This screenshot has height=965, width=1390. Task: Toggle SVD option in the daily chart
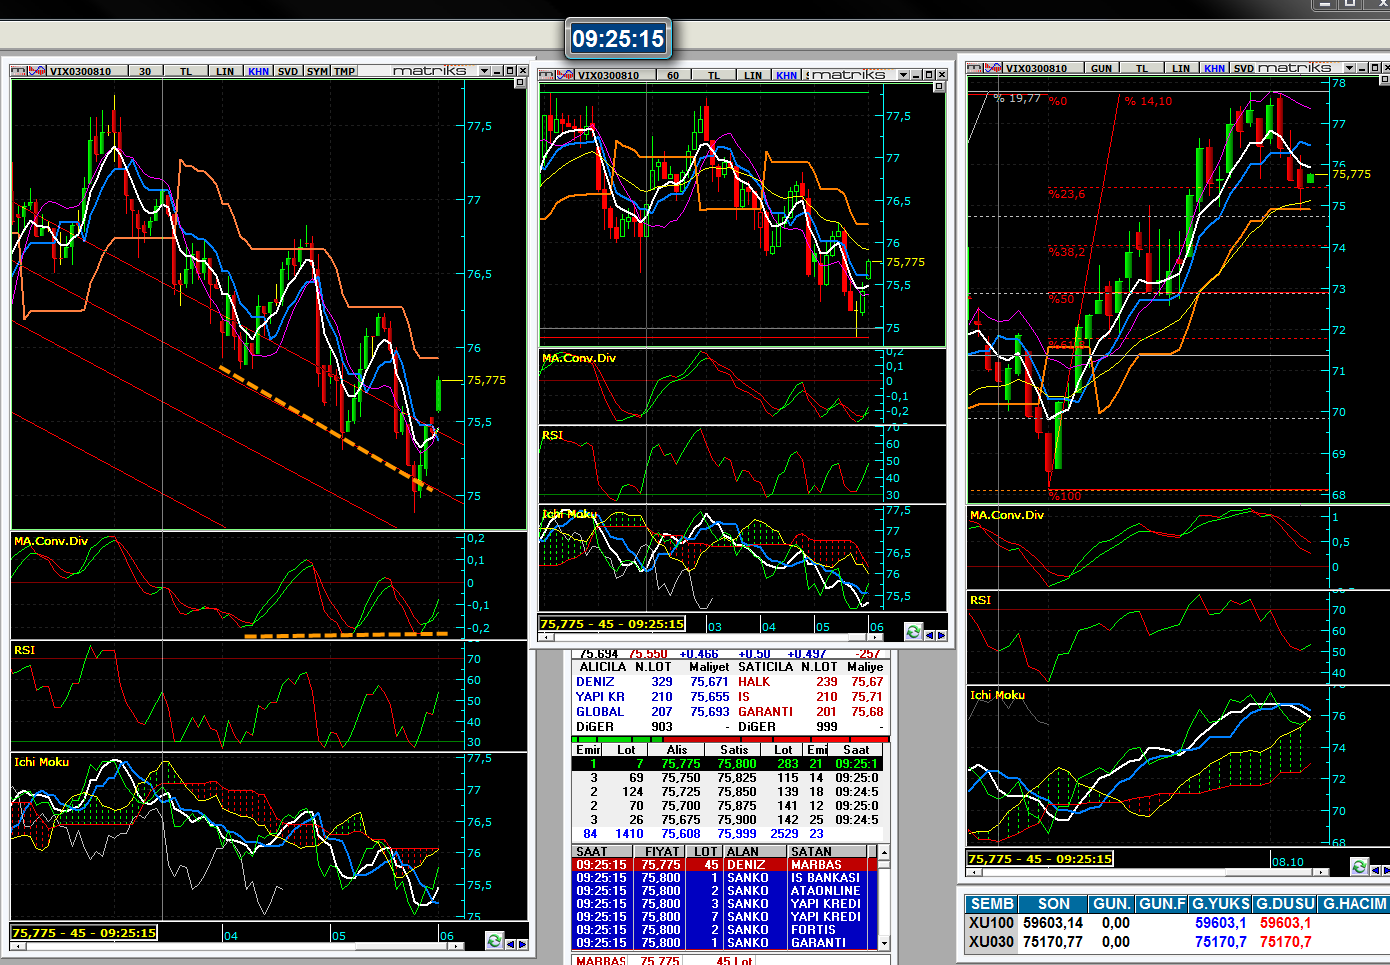(x=1243, y=68)
